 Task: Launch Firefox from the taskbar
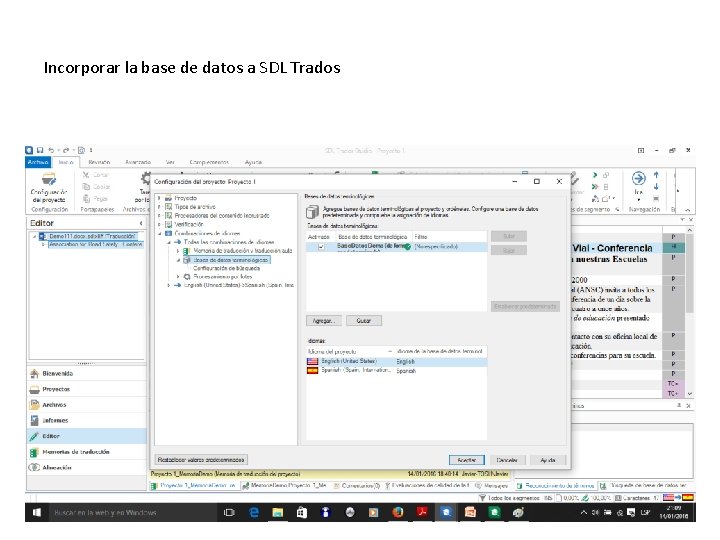(398, 512)
